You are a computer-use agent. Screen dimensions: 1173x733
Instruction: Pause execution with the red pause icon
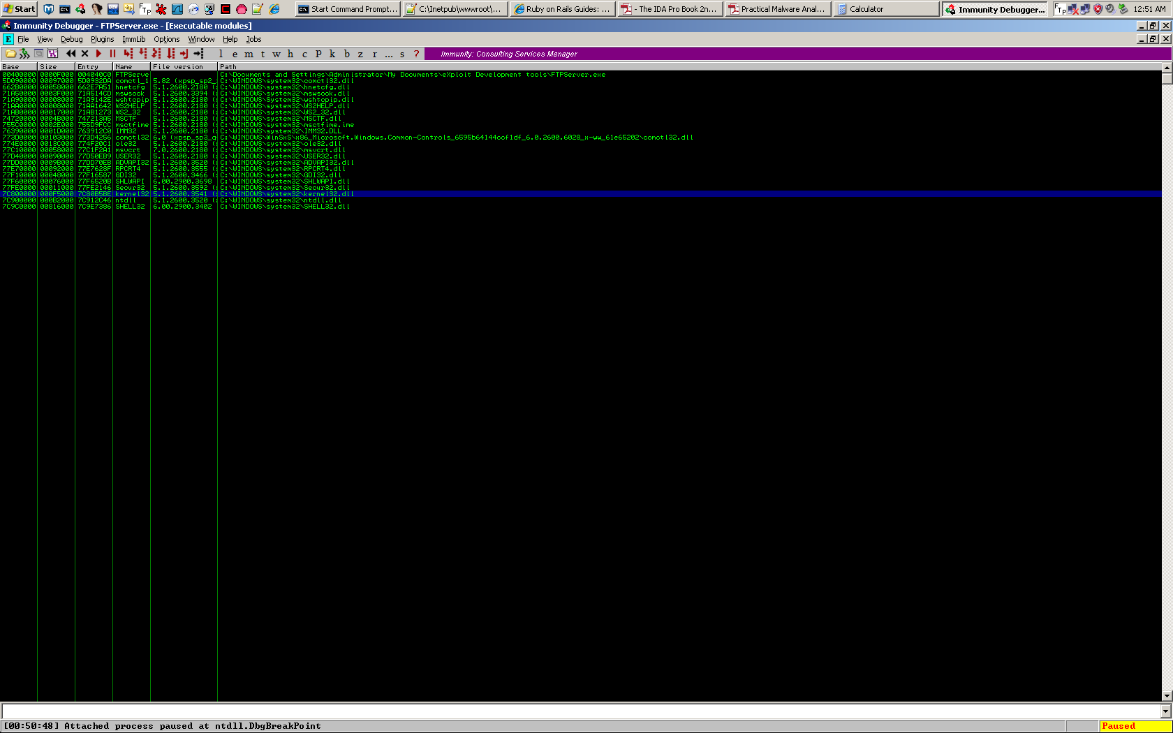click(x=113, y=53)
